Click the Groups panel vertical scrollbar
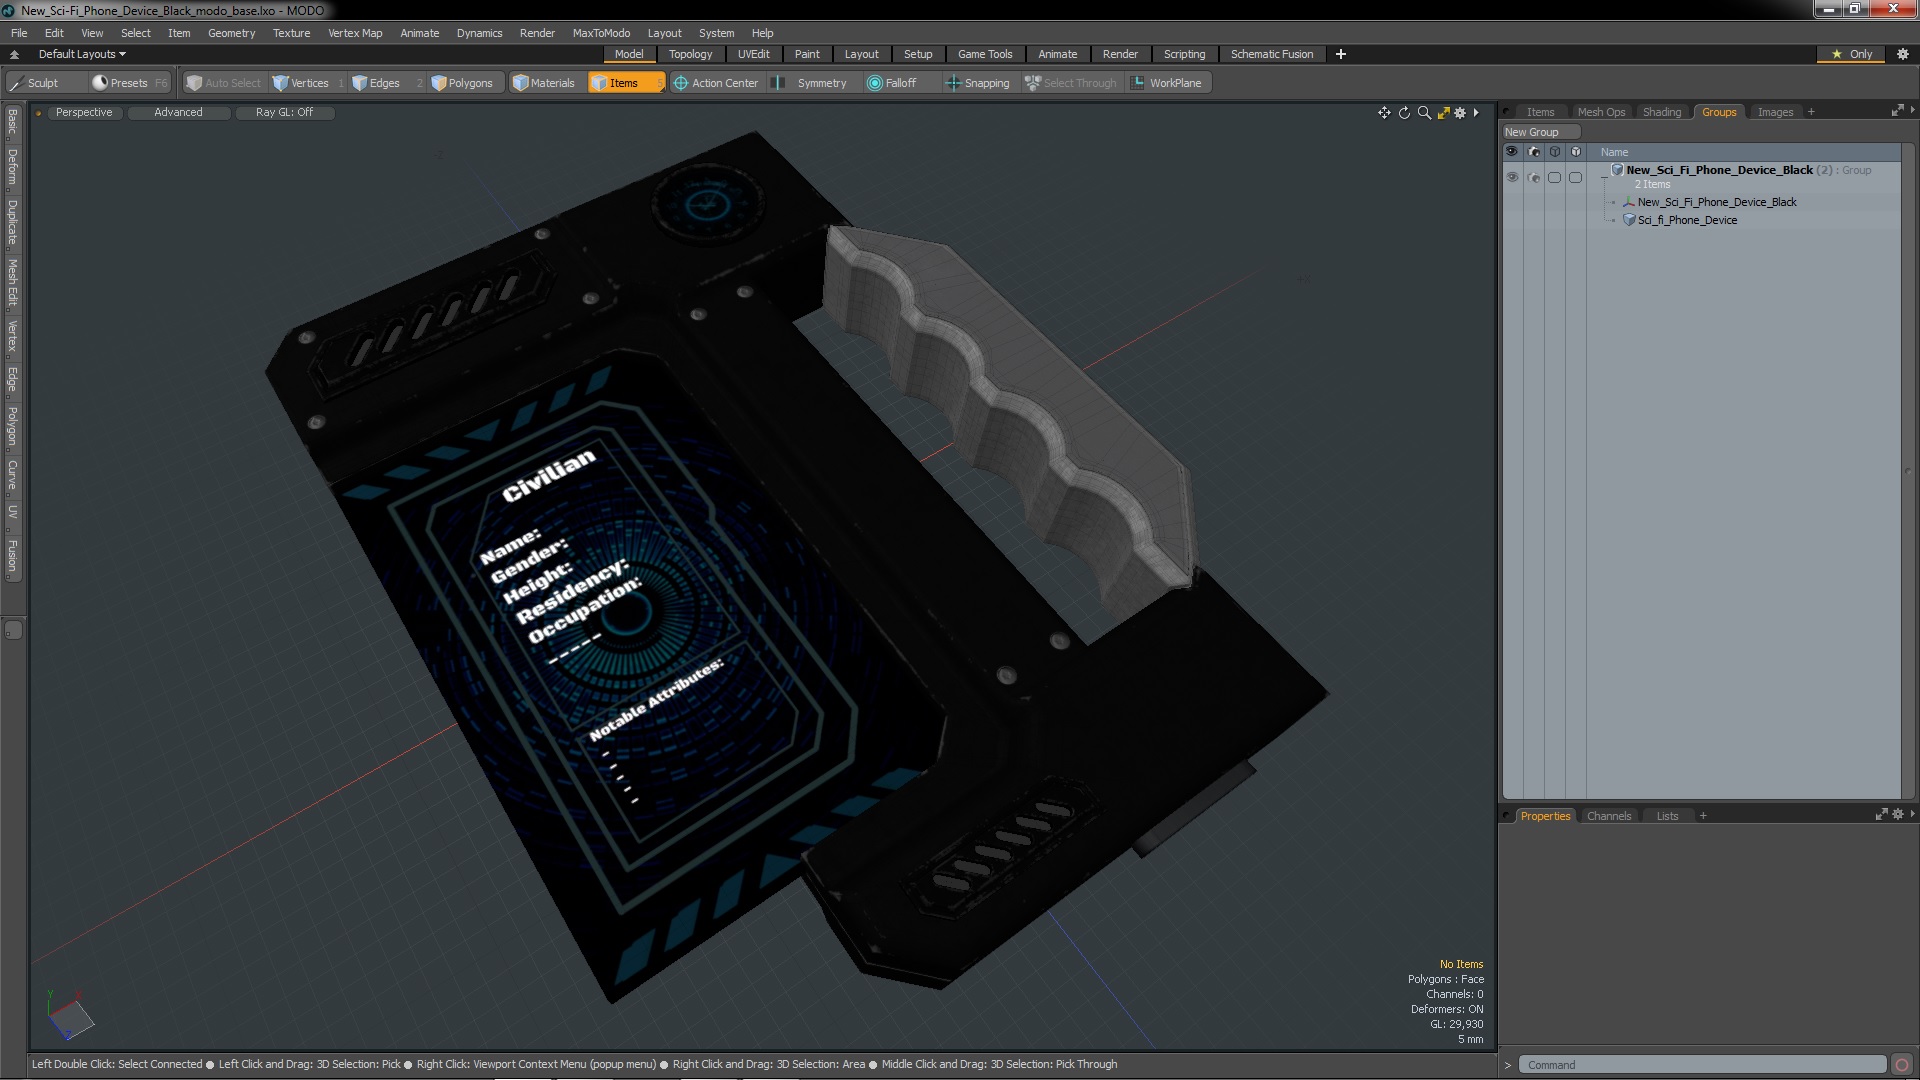This screenshot has width=1920, height=1080. pyautogui.click(x=1907, y=470)
